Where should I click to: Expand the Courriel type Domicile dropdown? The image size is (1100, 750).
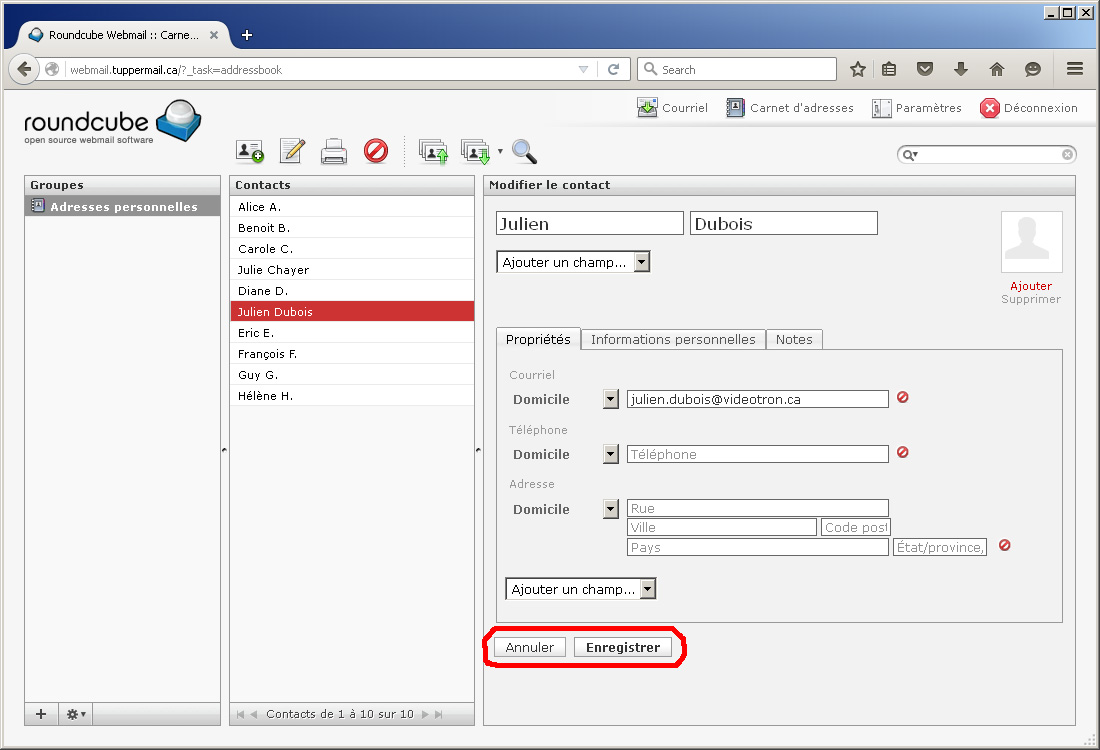(611, 399)
